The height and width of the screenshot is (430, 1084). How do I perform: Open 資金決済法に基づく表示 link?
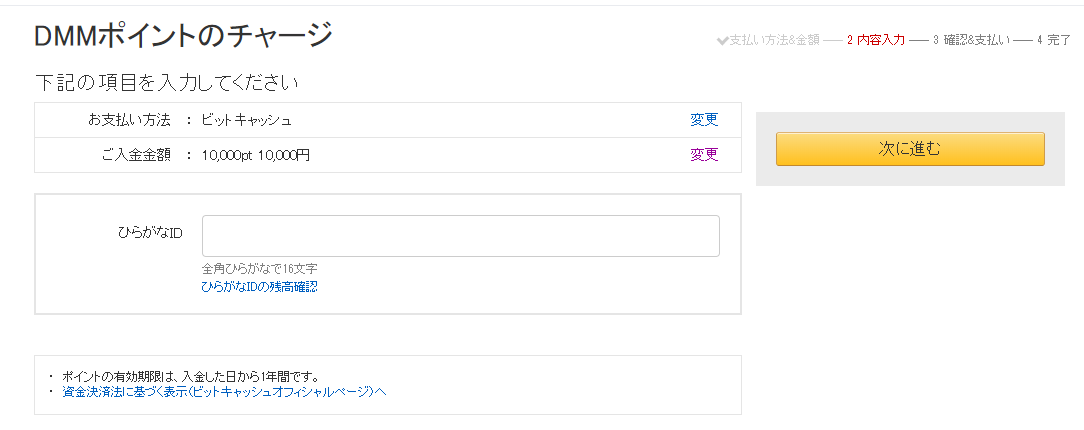(223, 392)
